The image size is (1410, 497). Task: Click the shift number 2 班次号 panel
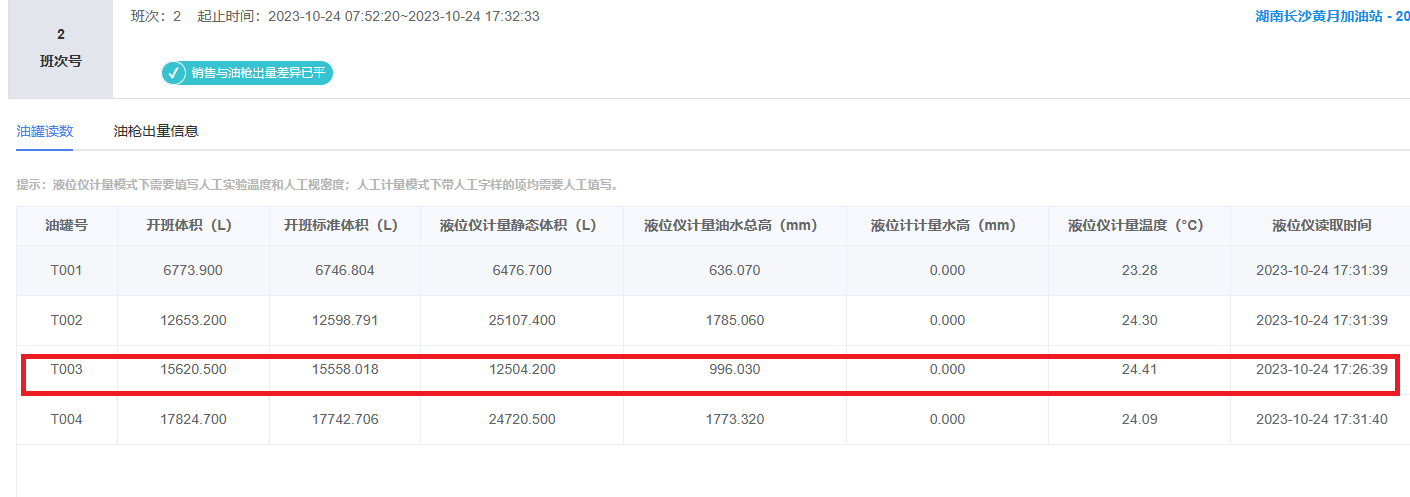[61, 48]
